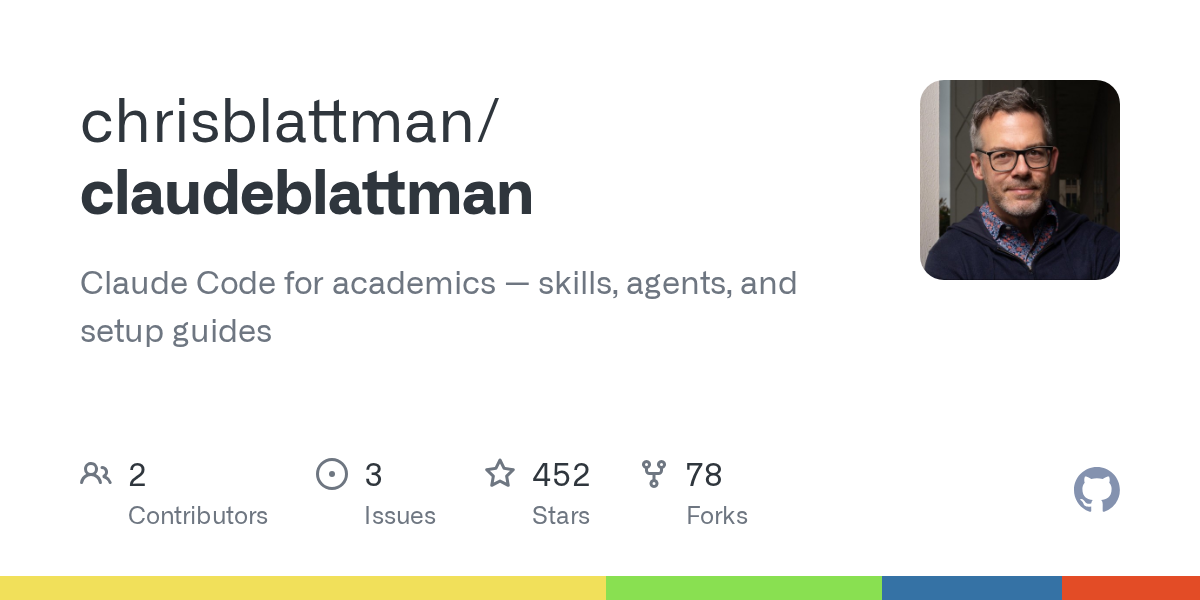
Task: Click the Contributors label
Action: click(x=198, y=516)
